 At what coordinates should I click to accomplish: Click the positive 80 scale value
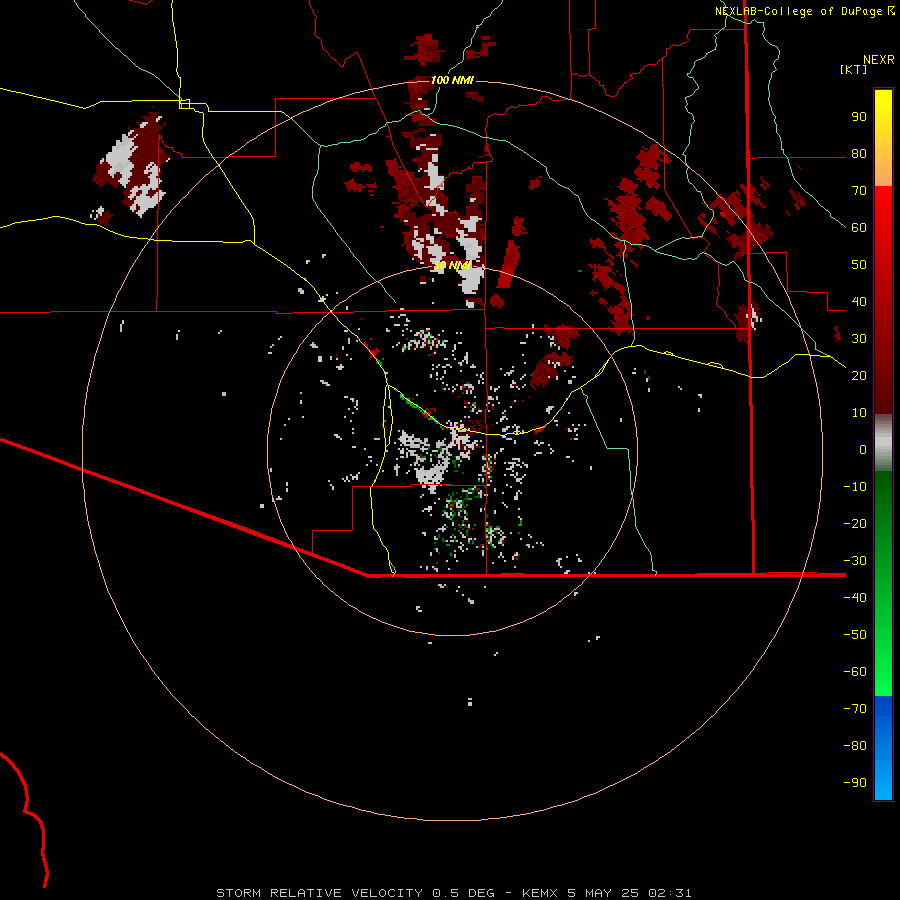(x=859, y=154)
